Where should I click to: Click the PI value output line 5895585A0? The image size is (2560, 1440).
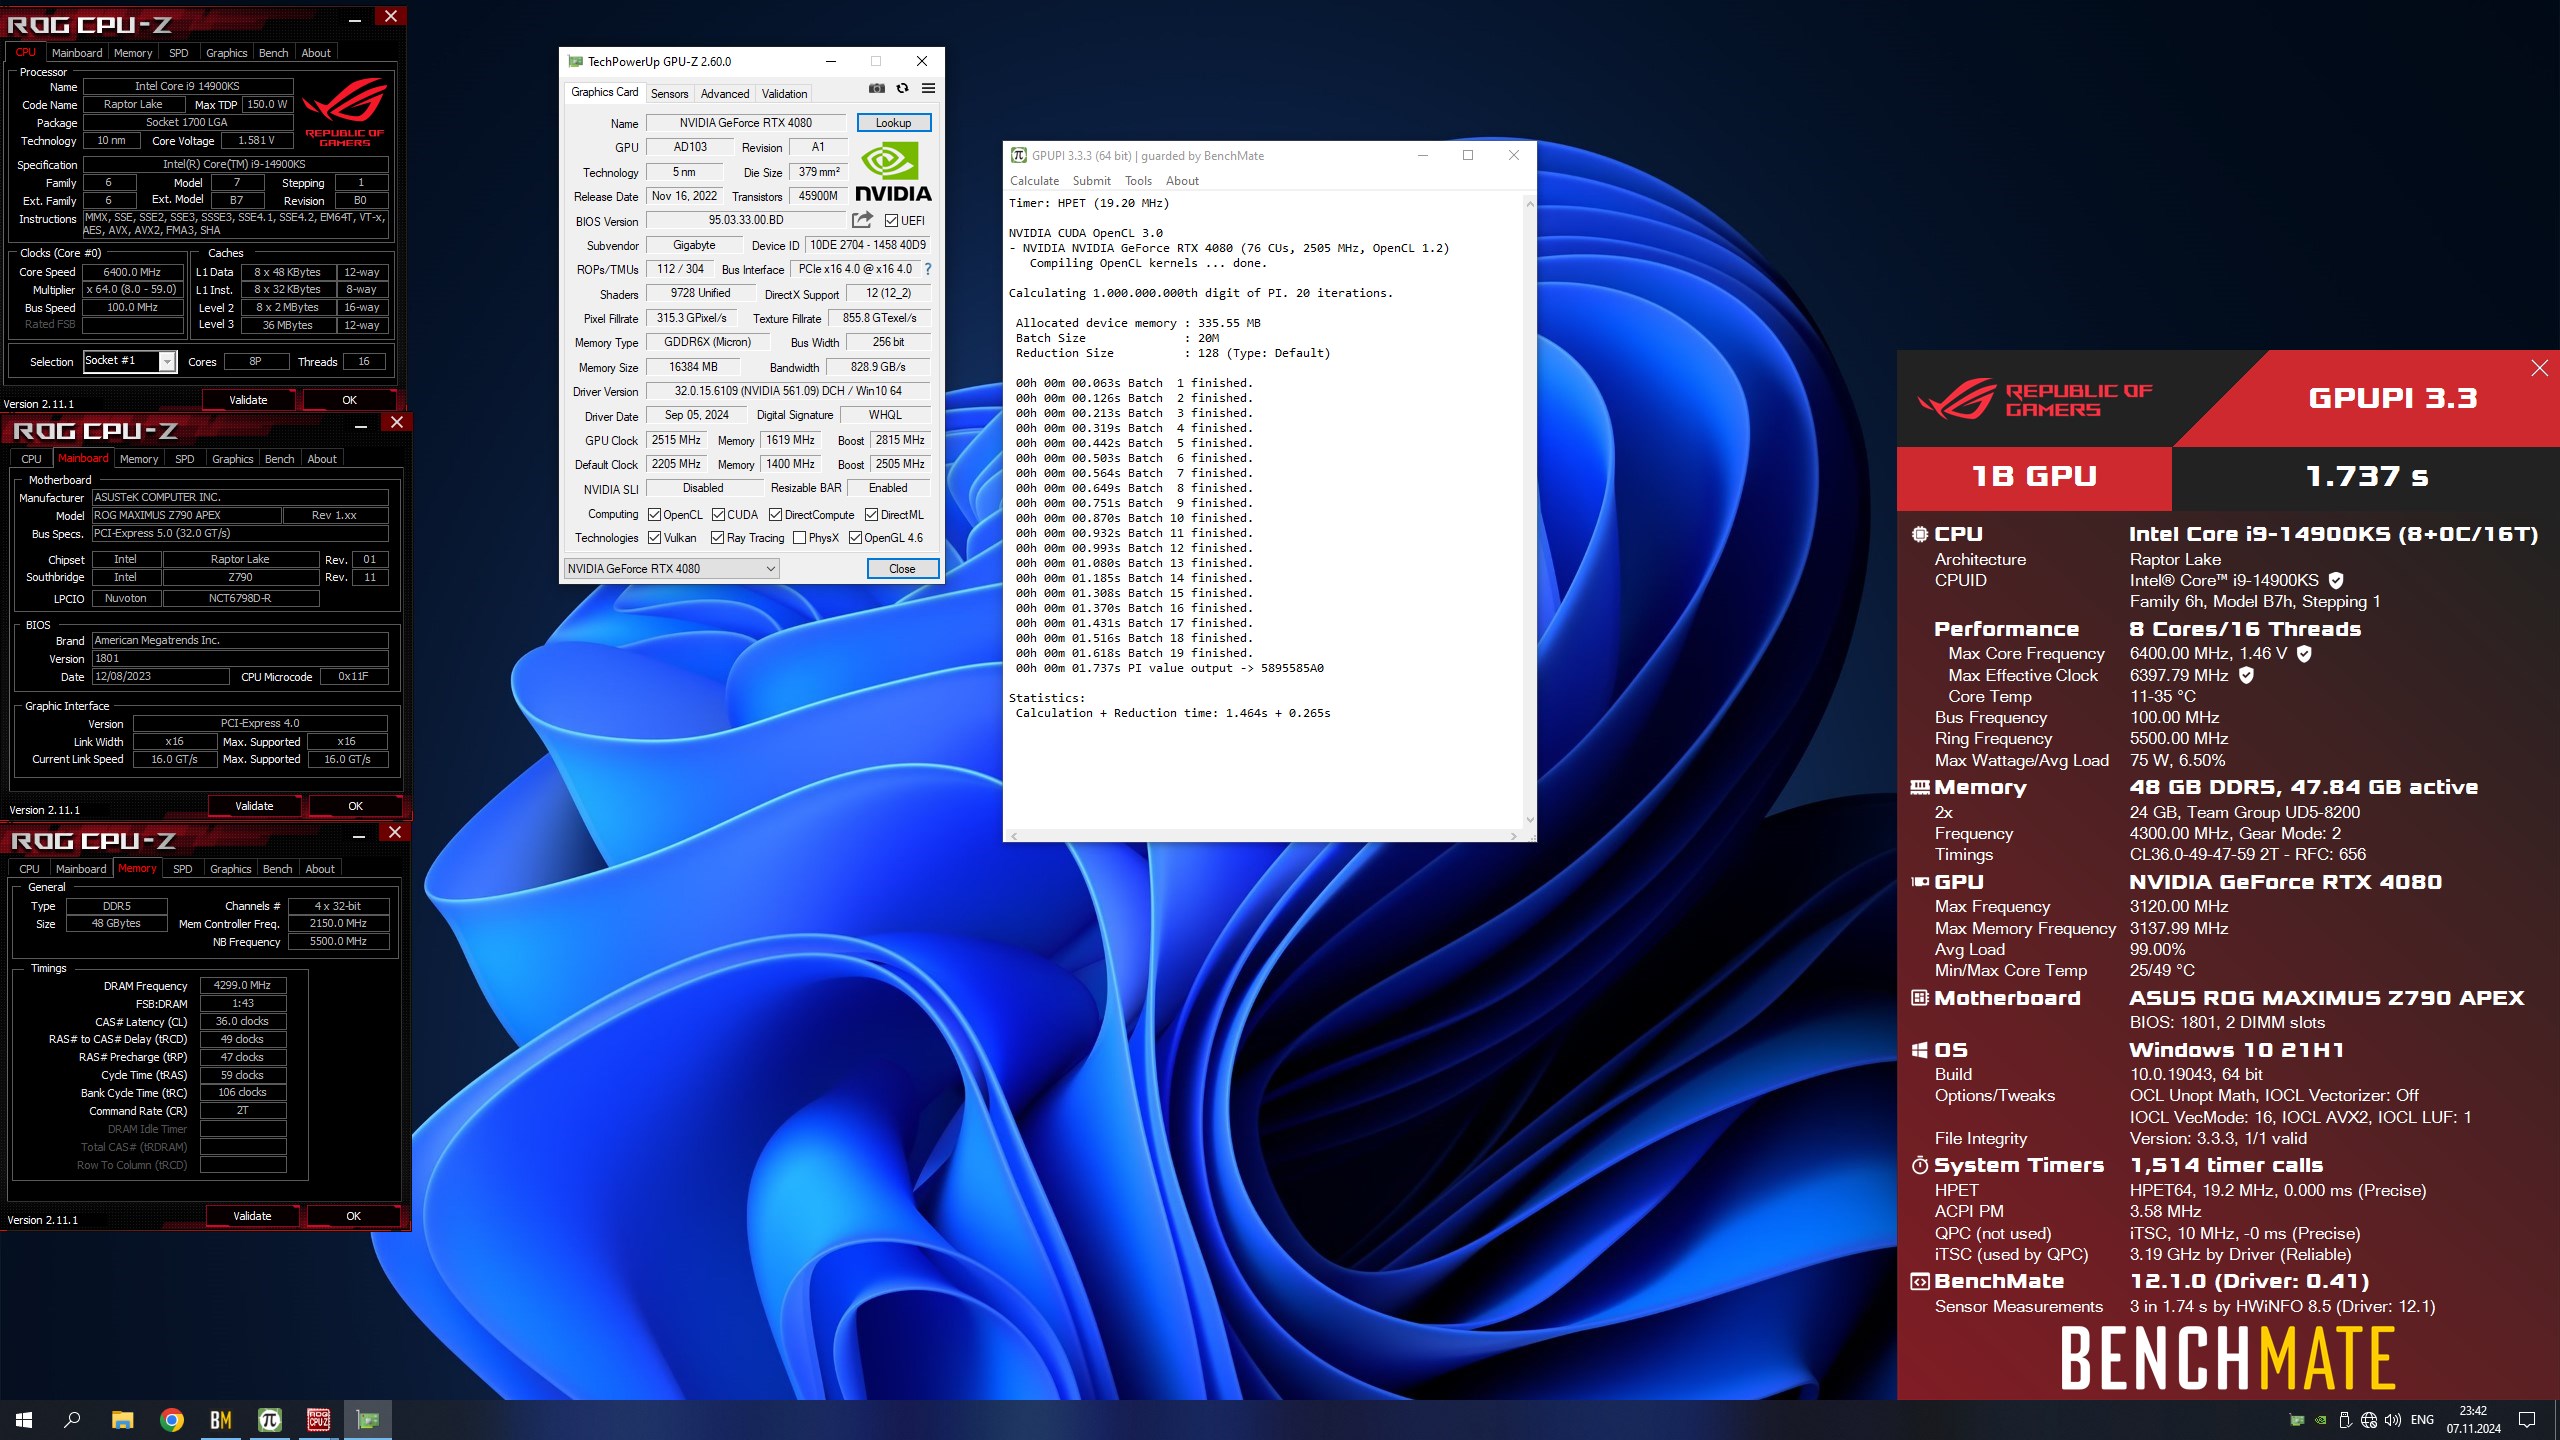tap(1169, 668)
